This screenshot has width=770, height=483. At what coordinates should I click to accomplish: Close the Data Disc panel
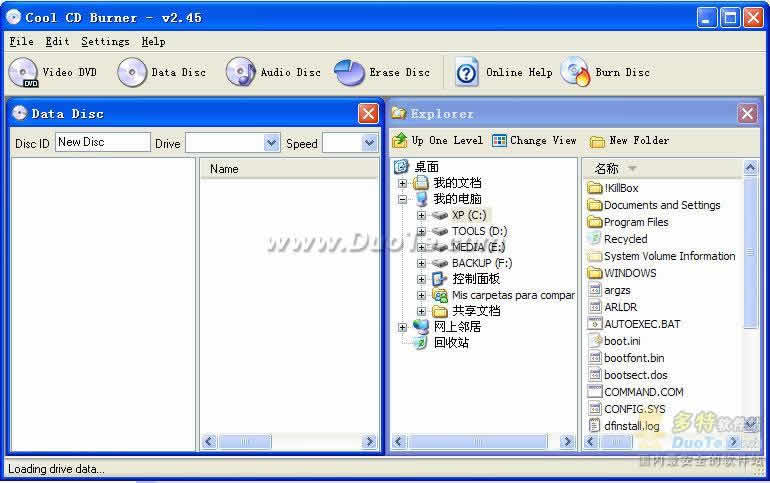368,113
